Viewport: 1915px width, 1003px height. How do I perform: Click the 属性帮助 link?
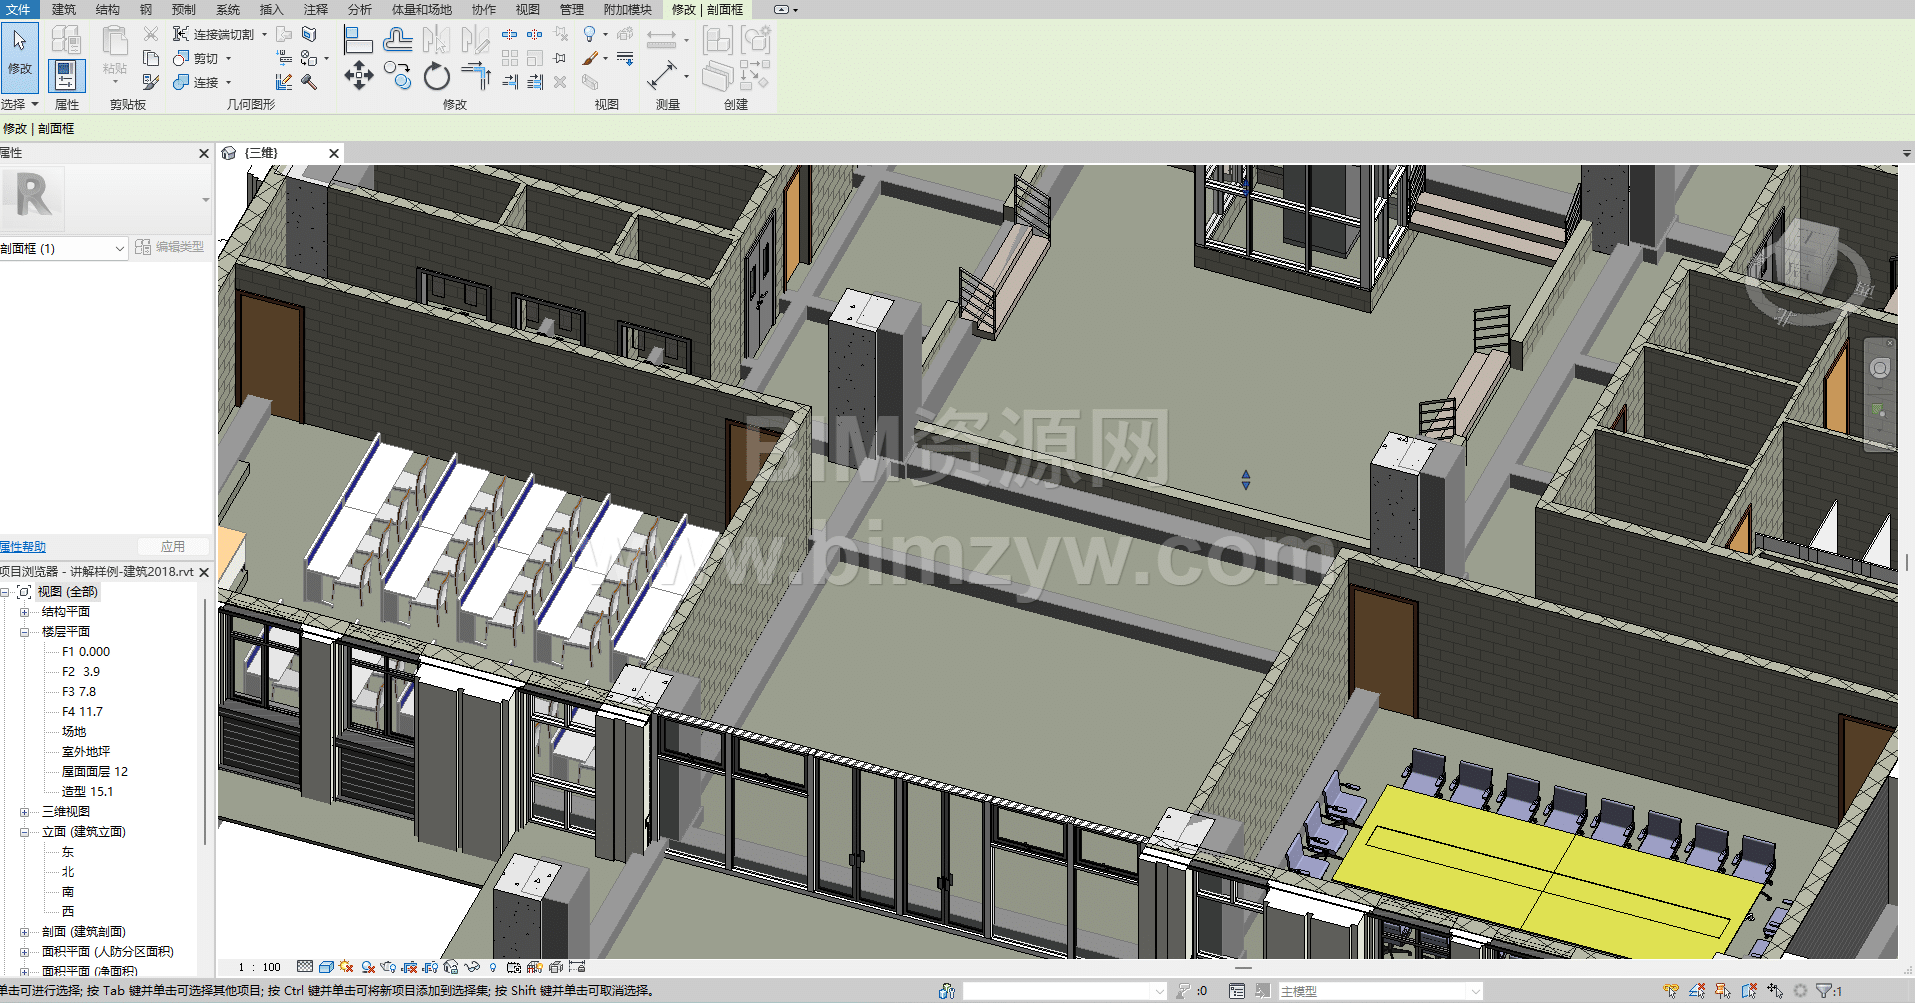click(23, 547)
